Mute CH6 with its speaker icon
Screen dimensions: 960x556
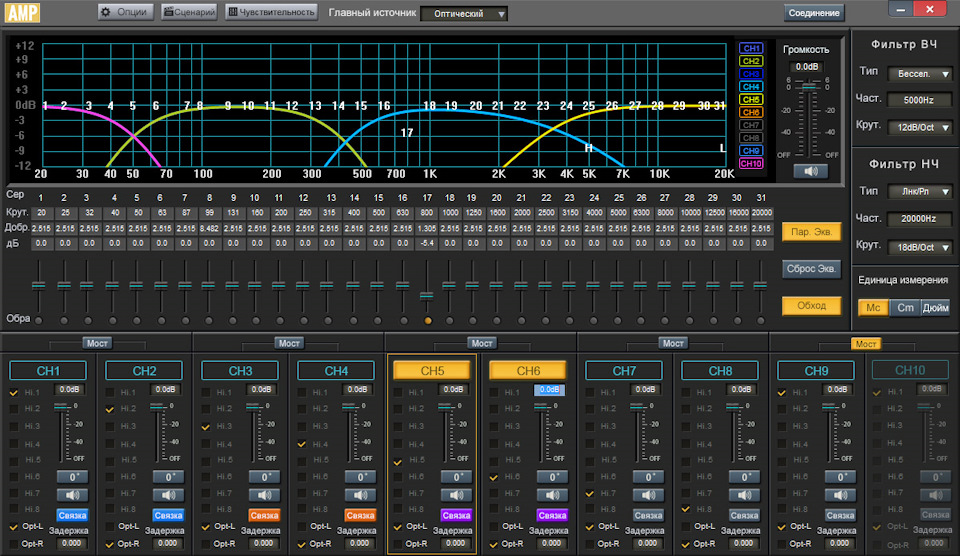(552, 495)
